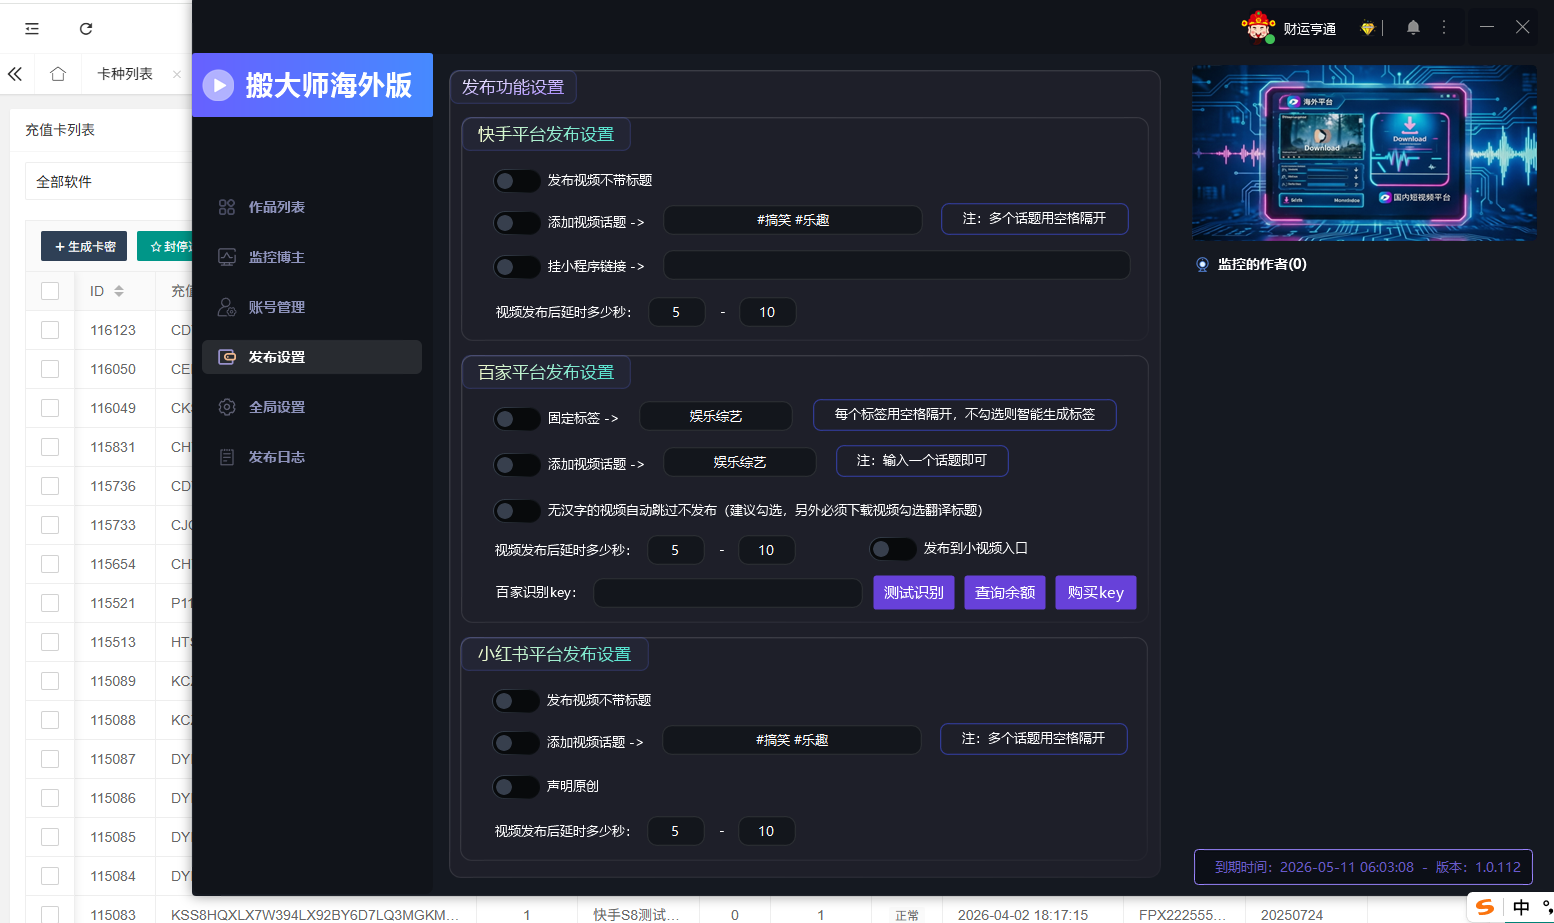Image resolution: width=1554 pixels, height=923 pixels.
Task: Open the 全部软件 dropdown in background window
Action: pos(108,182)
